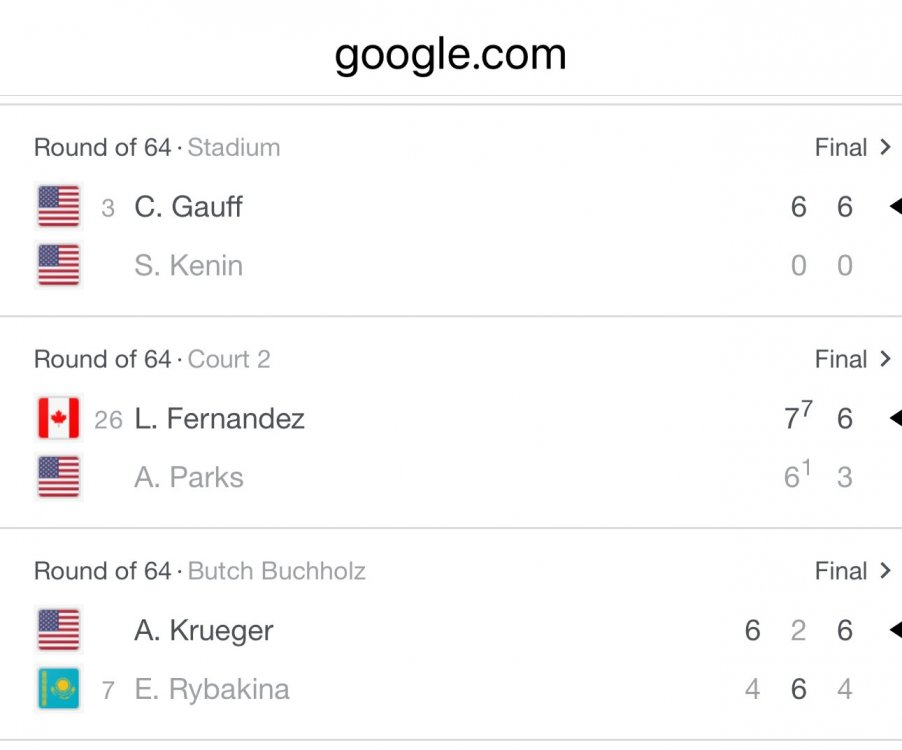Click the winner arrow next to Gauff's score
Viewport: 902px width, 750px height.
pos(894,207)
